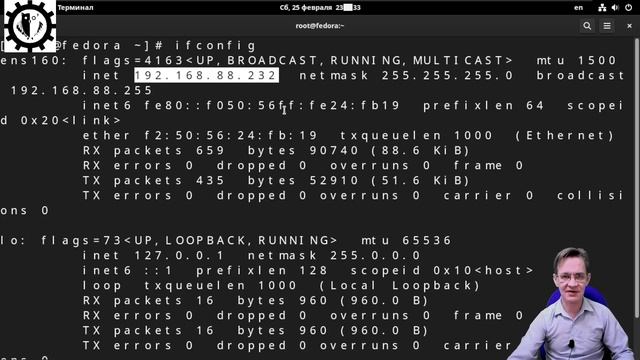640x360 pixels.
Task: Open the Терминал app menu in top bar
Action: 76,7
